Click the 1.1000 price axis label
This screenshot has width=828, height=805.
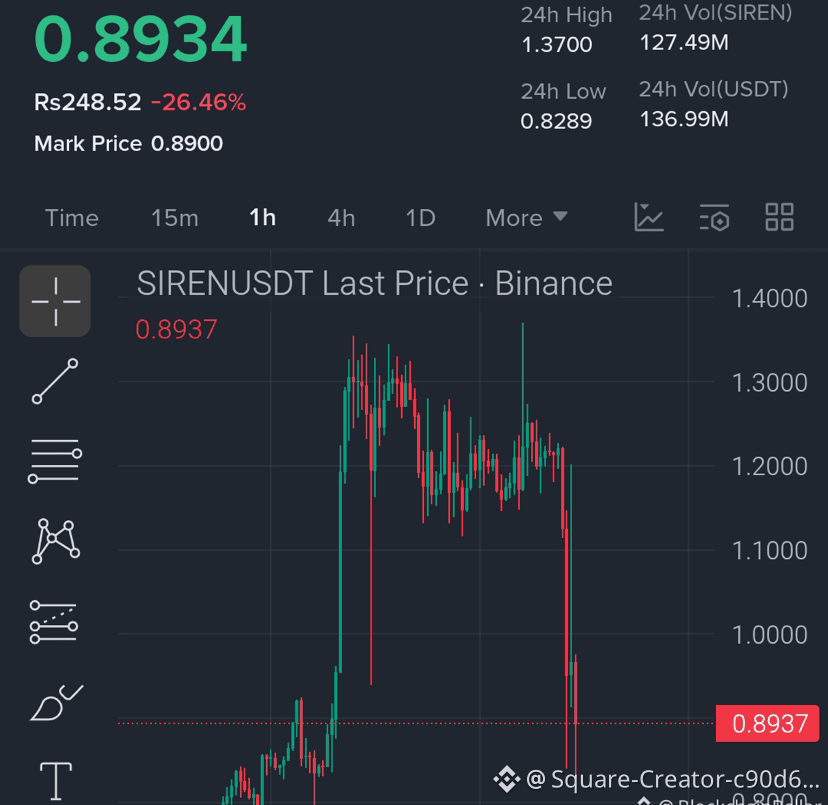coord(769,551)
